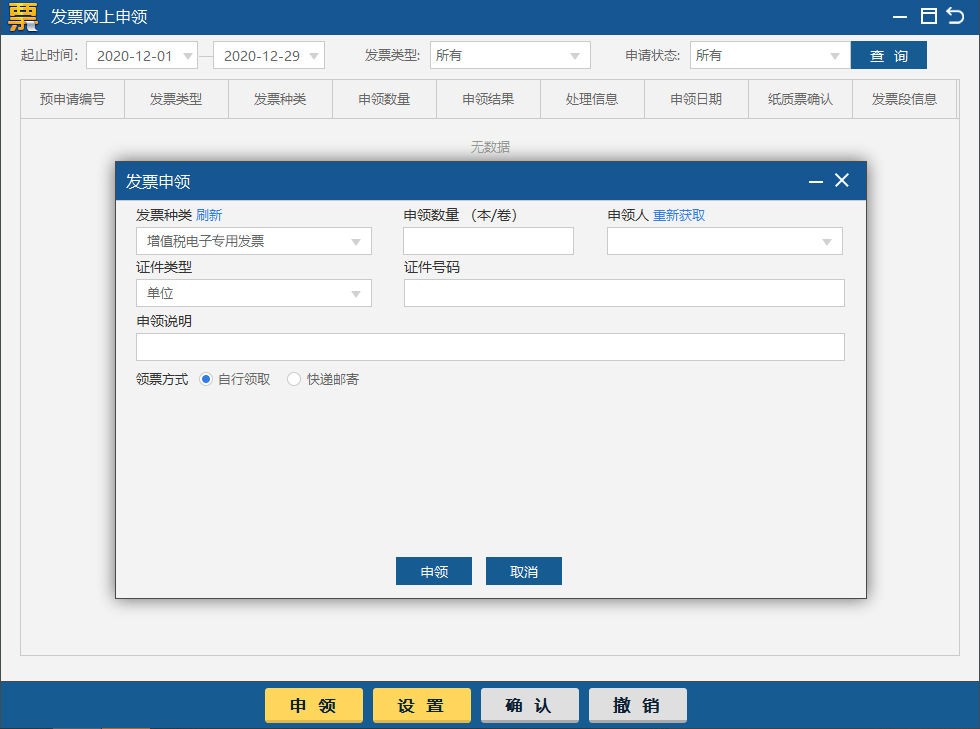
Task: Click the 重新获取 link beside 申领人
Action: 679,215
